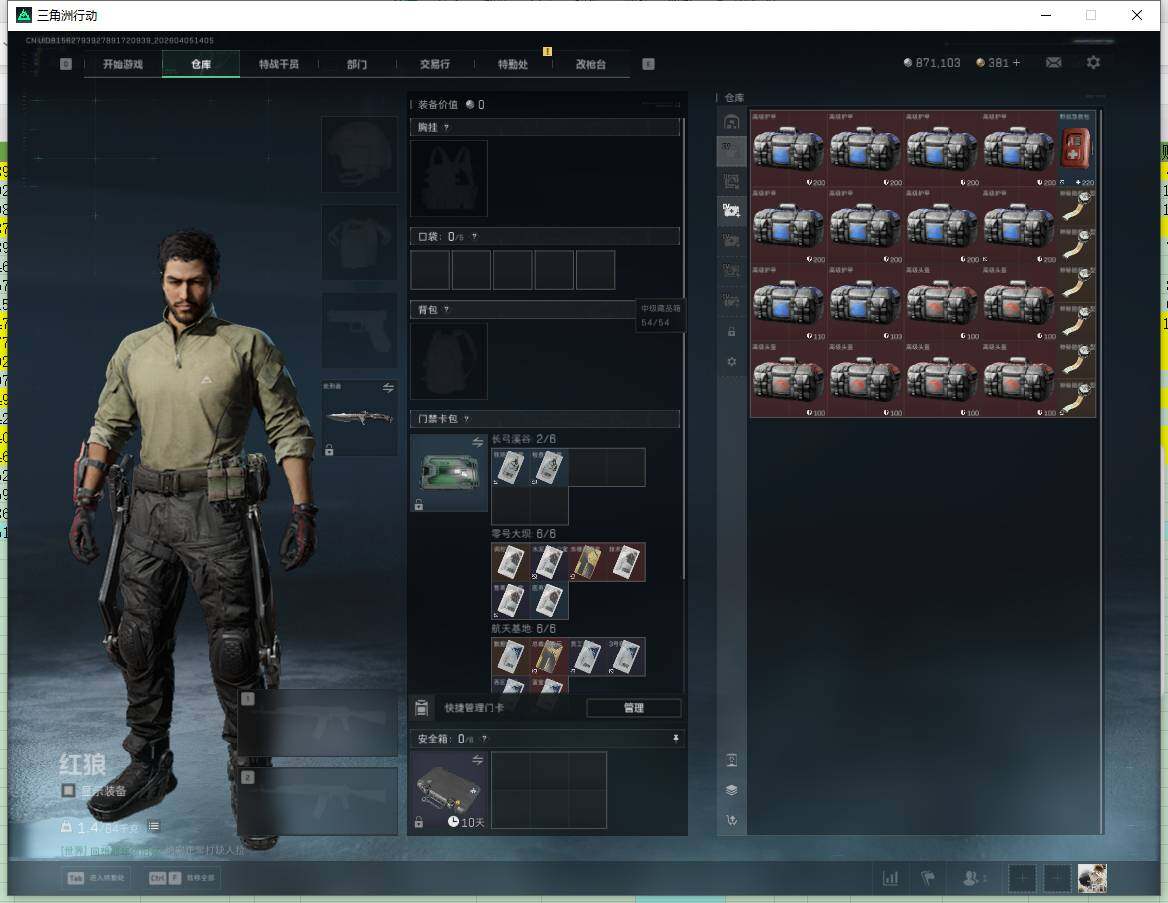Viewport: 1168px width, 903px height.
Task: Toggle the lock under the safe box
Action: tap(419, 823)
